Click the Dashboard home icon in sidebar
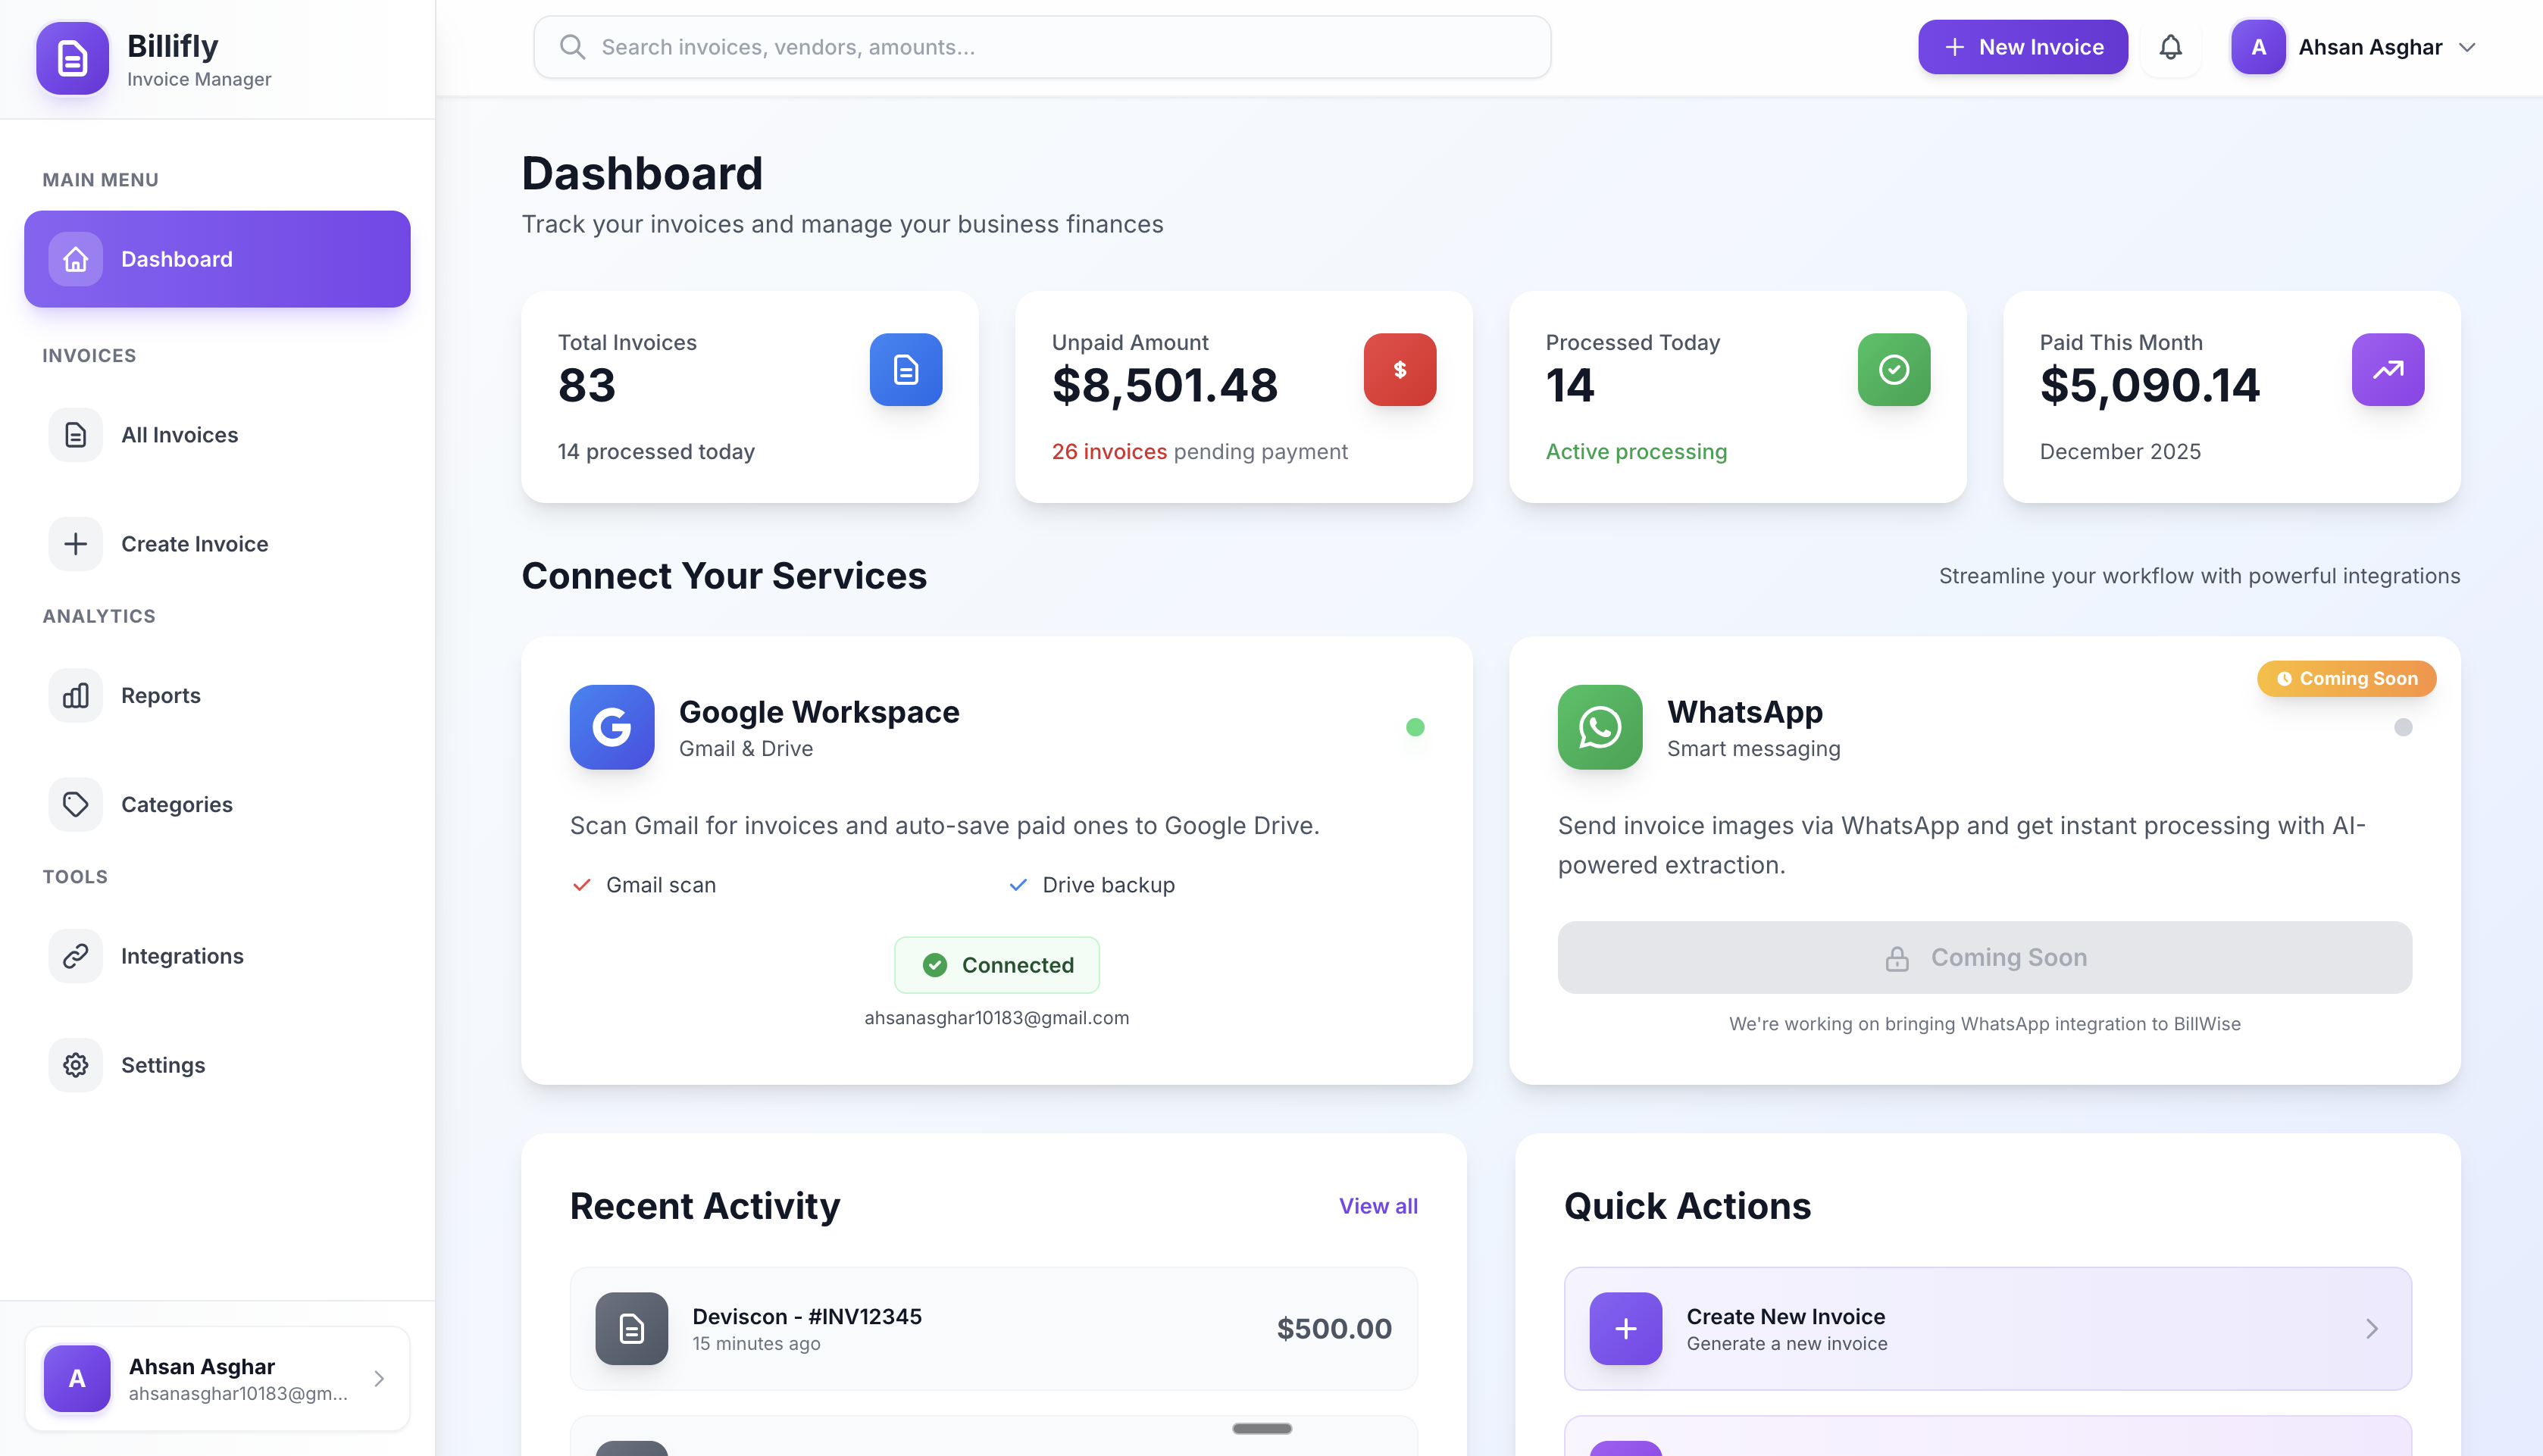 point(76,259)
